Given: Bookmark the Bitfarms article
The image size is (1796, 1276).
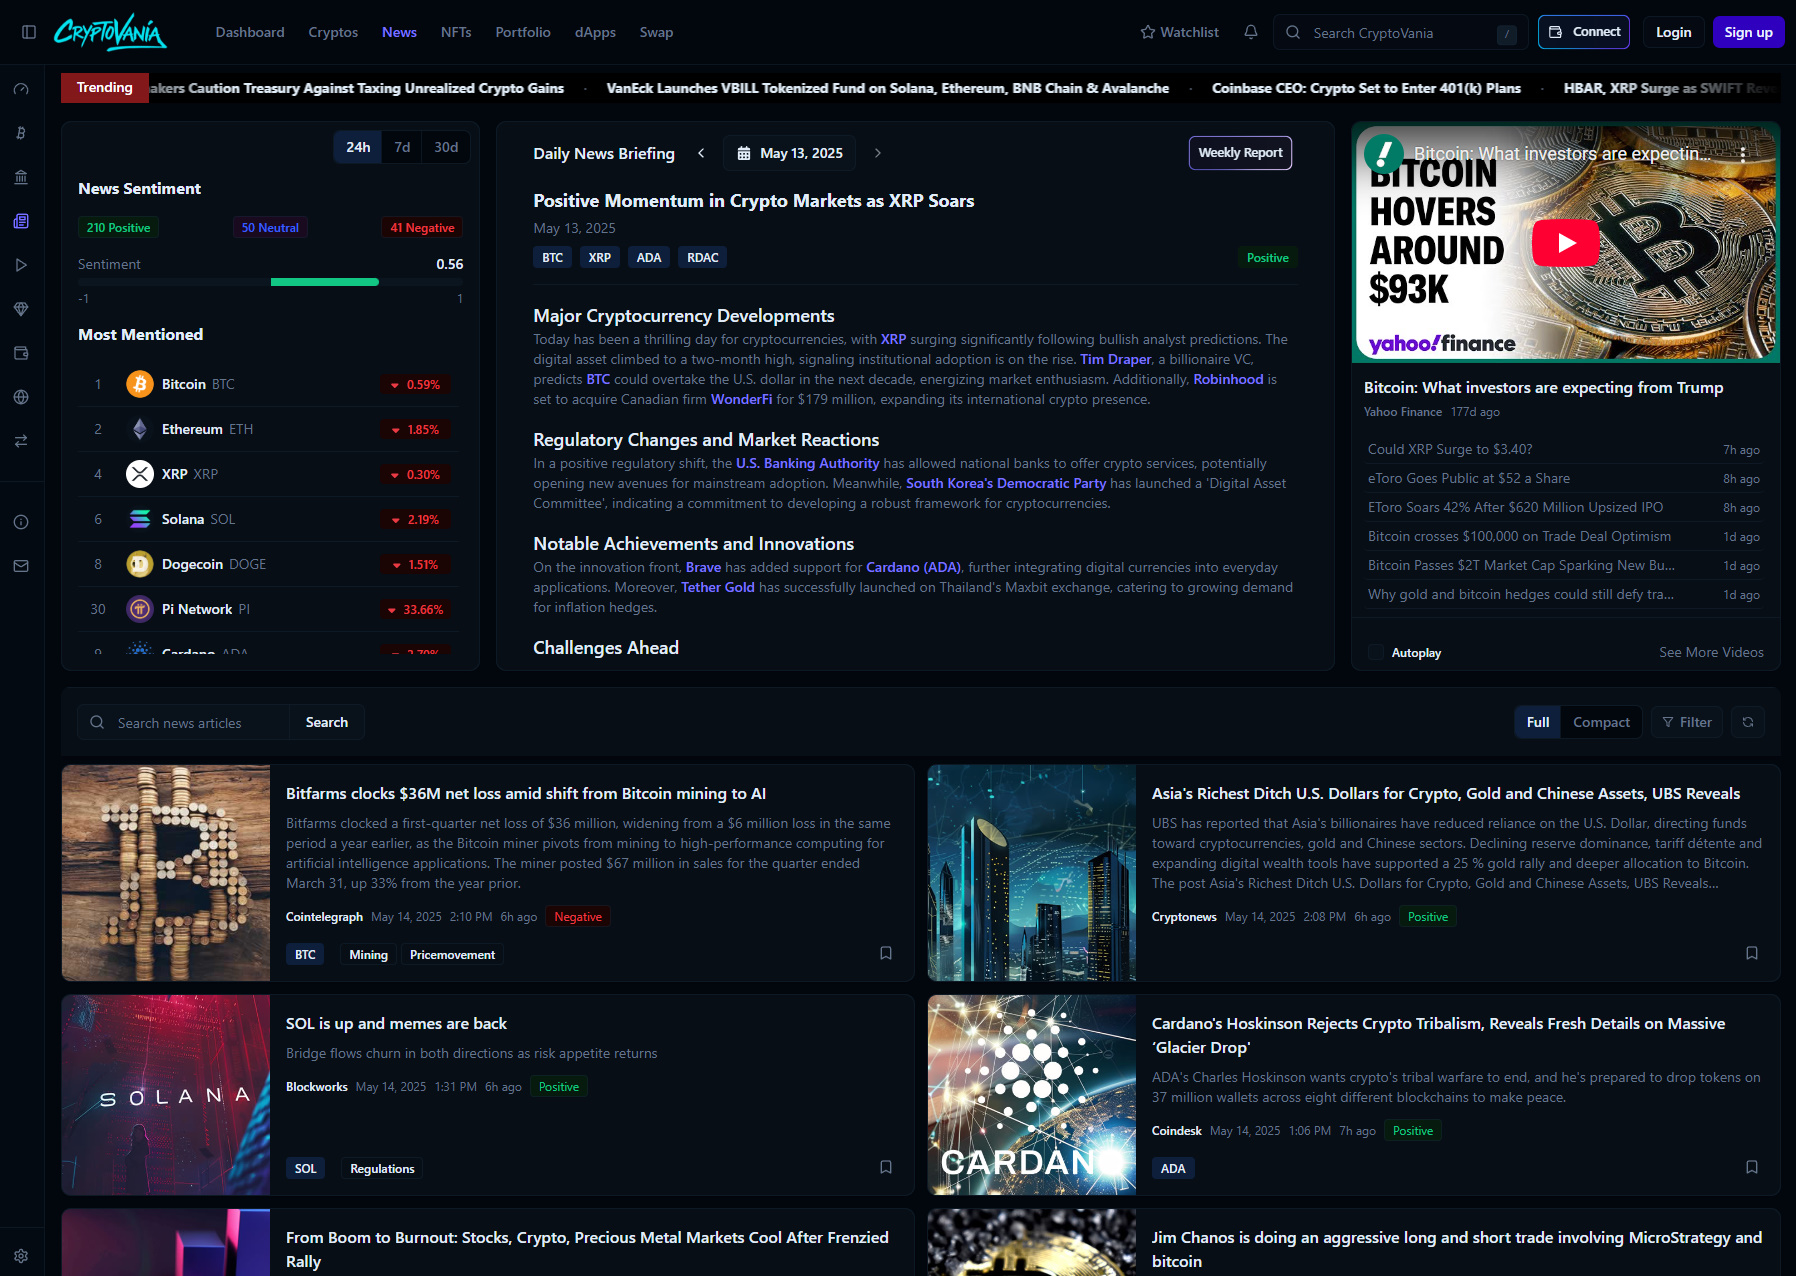Looking at the screenshot, I should click(x=886, y=953).
